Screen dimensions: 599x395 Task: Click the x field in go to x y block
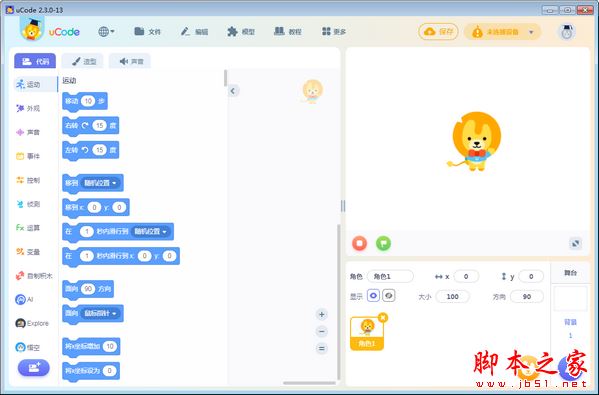pyautogui.click(x=94, y=207)
